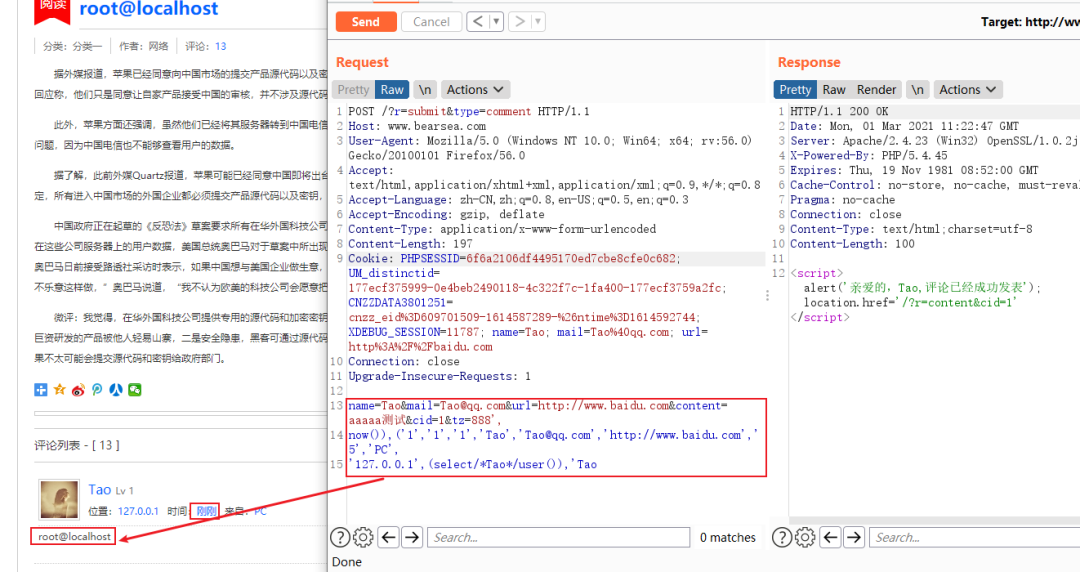Click the Content-Length: 197 request header
The image size is (1080, 572).
pyautogui.click(x=410, y=244)
